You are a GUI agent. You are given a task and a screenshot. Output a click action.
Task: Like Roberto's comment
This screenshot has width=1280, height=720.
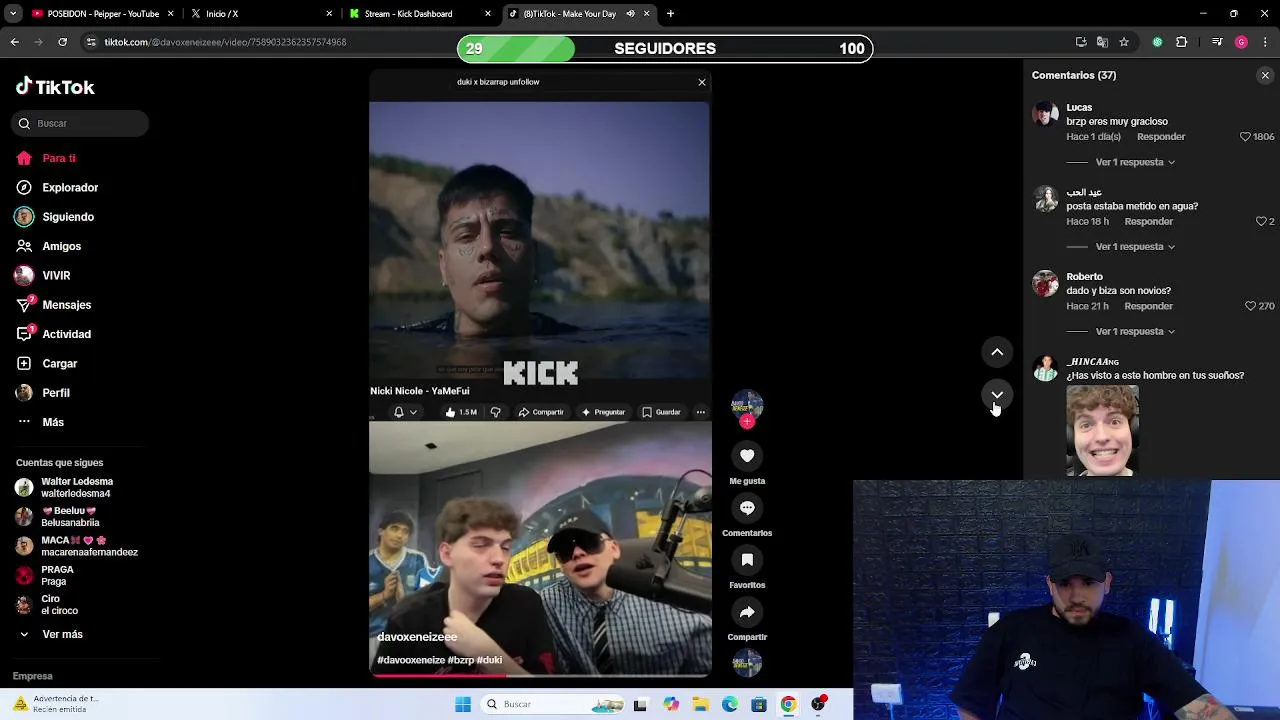1250,306
